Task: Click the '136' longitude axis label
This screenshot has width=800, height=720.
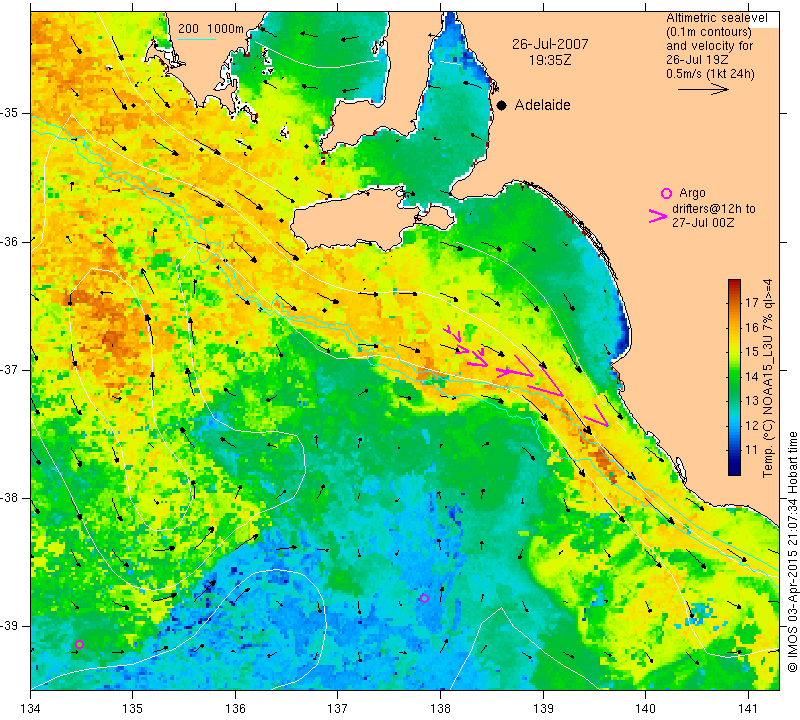Action: click(235, 709)
